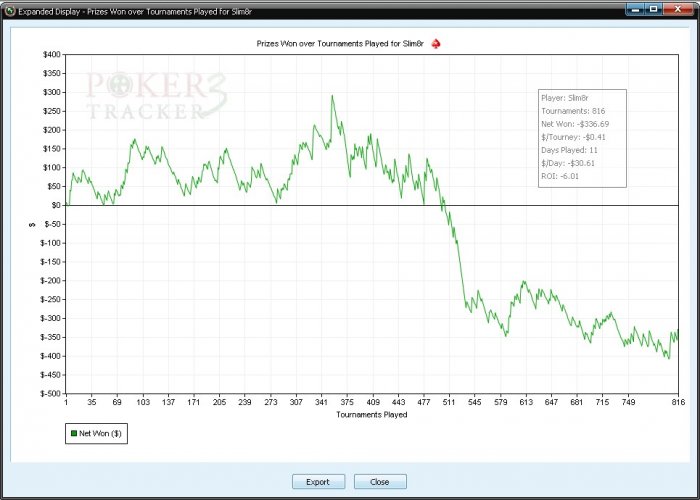This screenshot has width=700, height=500.
Task: Minimize the Expanded Display window
Action: [635, 9]
